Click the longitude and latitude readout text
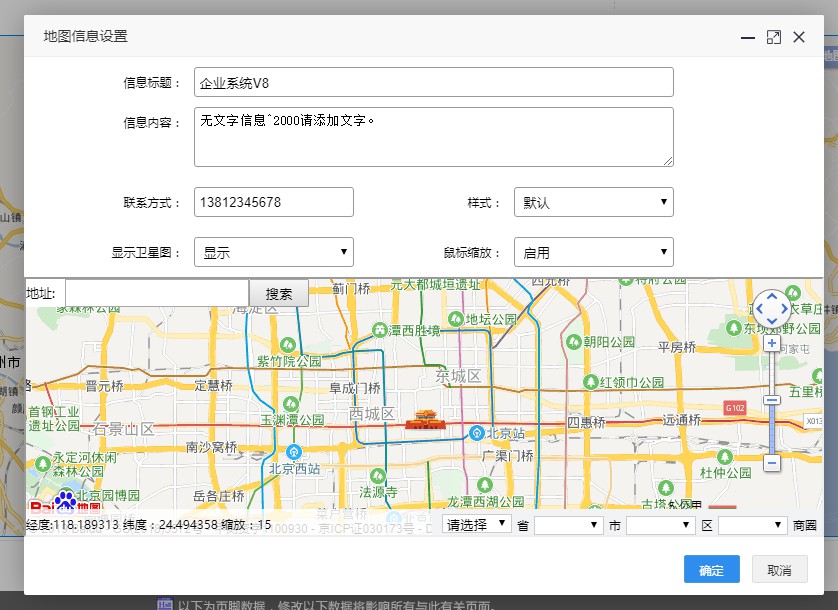The height and width of the screenshot is (610, 838). [x=149, y=524]
